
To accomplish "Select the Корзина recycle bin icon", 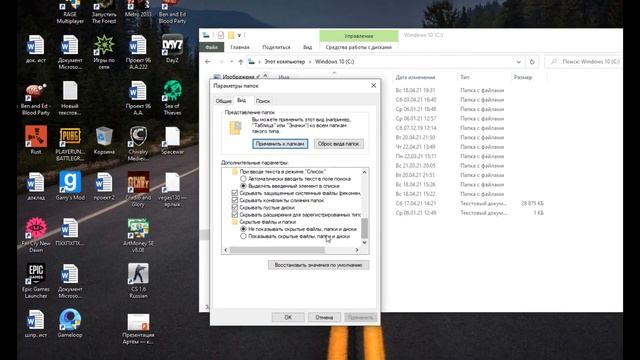I will click(x=104, y=140).
